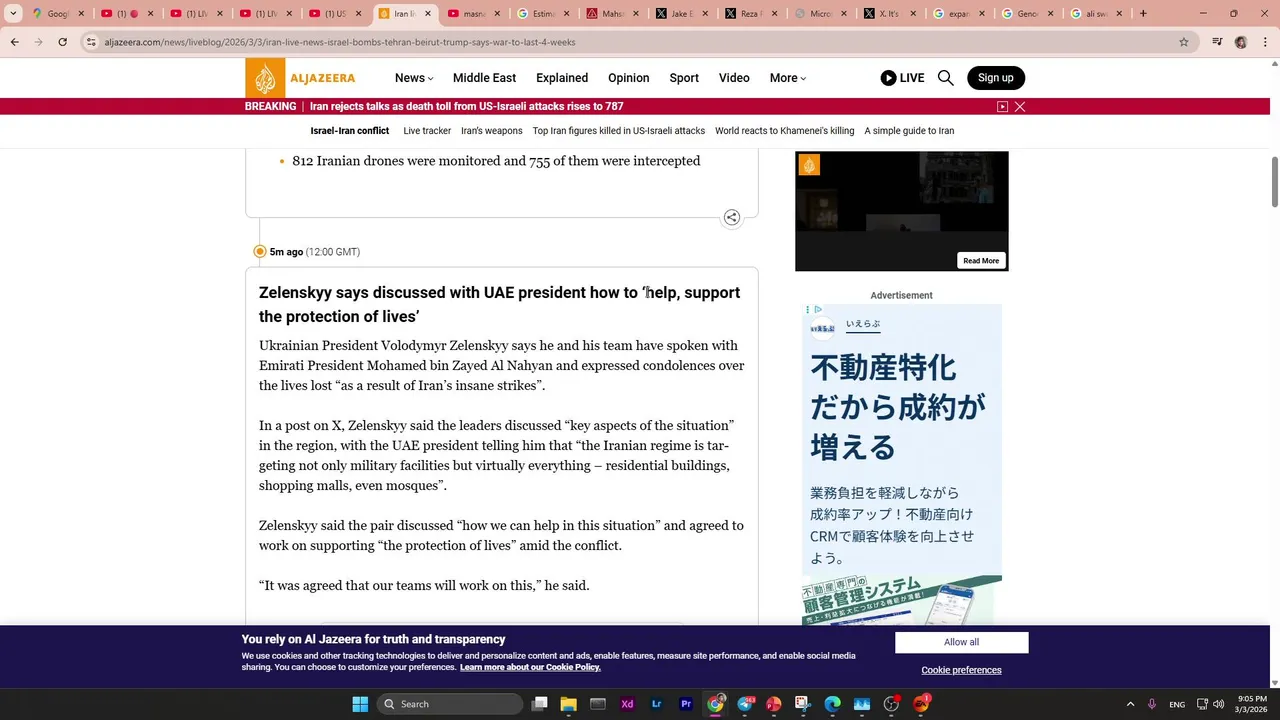Expand the More dropdown menu
The width and height of the screenshot is (1280, 720).
coord(788,78)
